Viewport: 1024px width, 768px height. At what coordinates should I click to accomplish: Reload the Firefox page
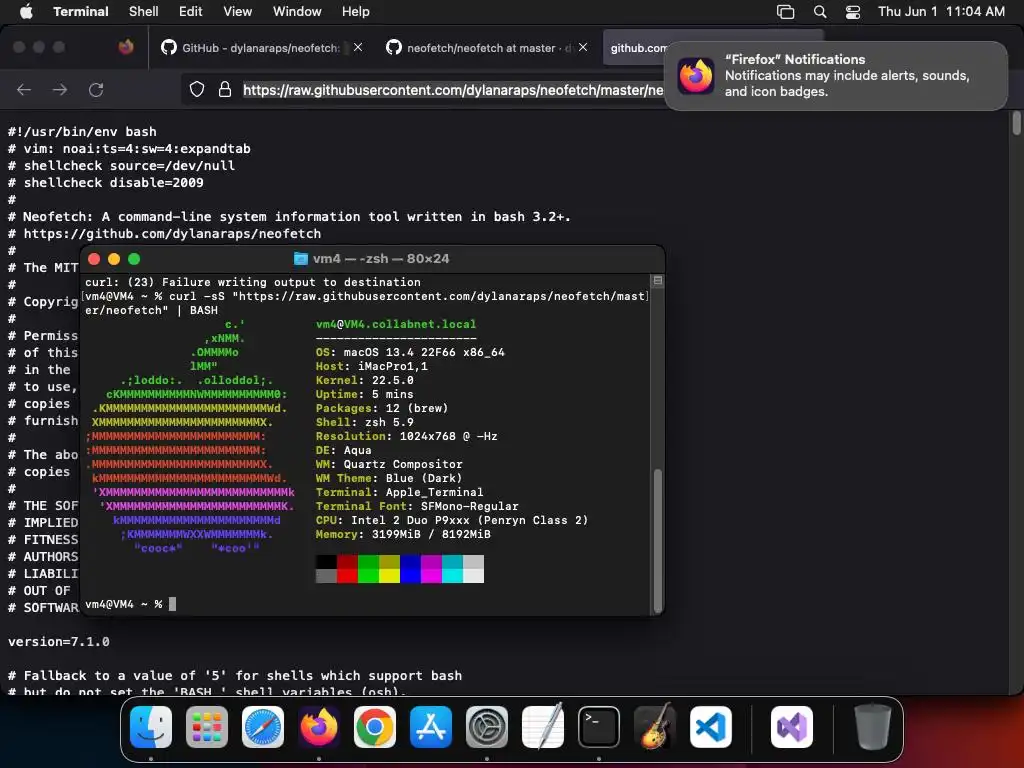96,89
